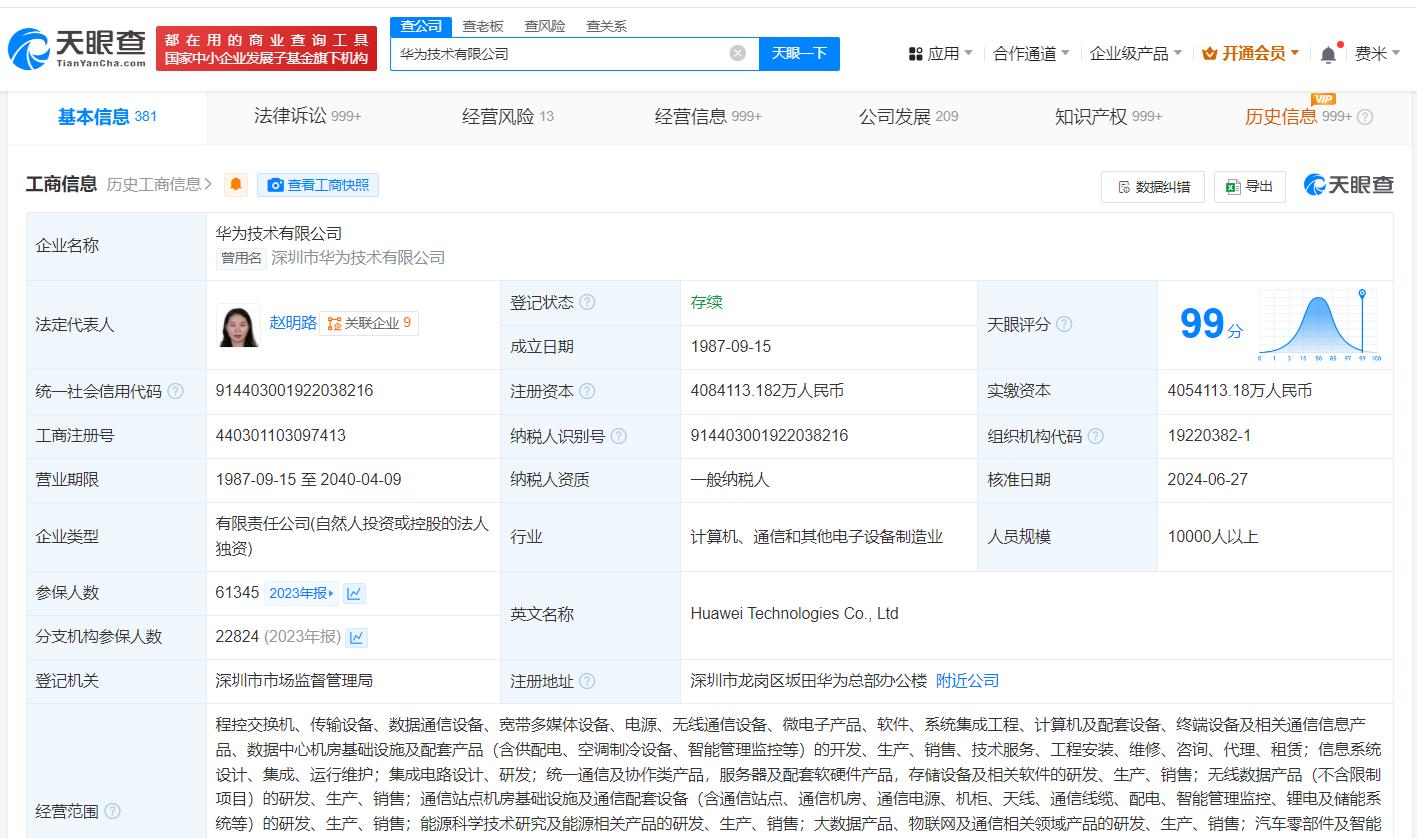Open the 知识产权 tab
Screen dimensions: 1417x838
pyautogui.click(x=1108, y=117)
